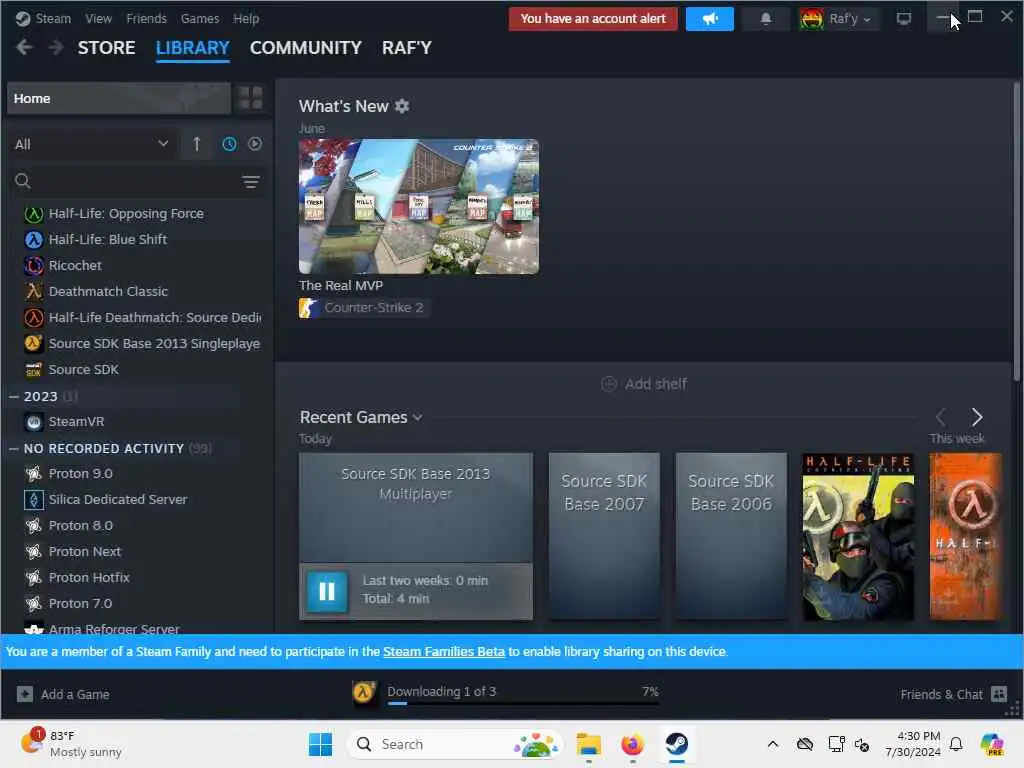The height and width of the screenshot is (768, 1024).
Task: Click the Home button in library sidebar
Action: click(119, 98)
